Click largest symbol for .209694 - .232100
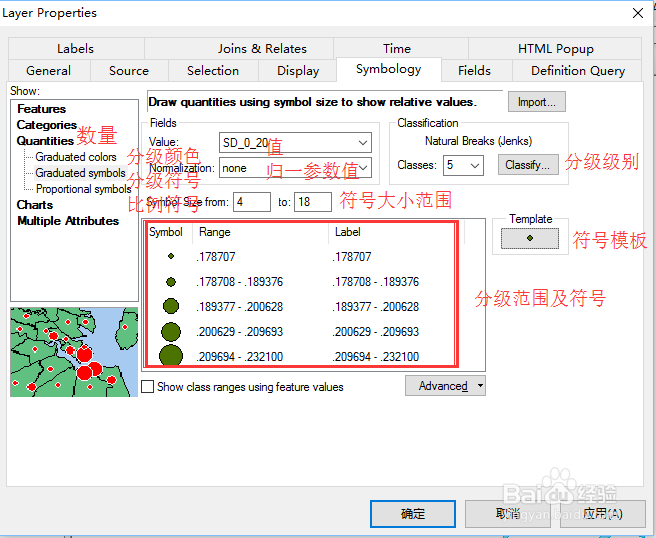The height and width of the screenshot is (538, 656). point(171,356)
